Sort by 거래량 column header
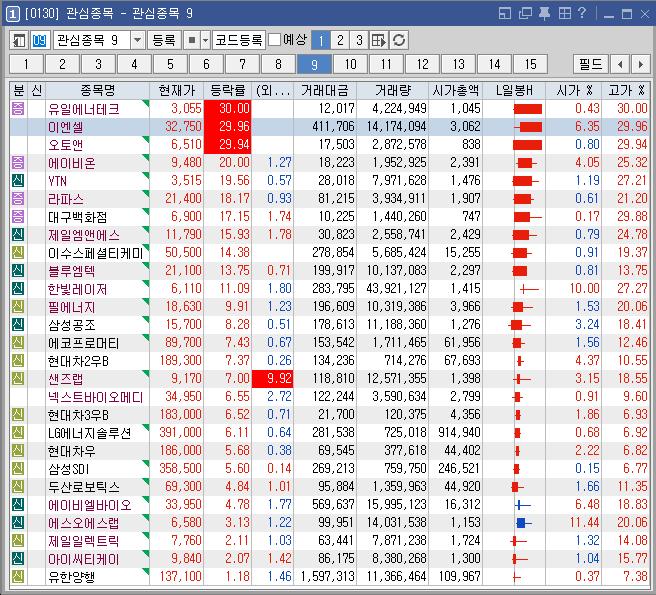The height and width of the screenshot is (595, 656). tap(393, 90)
